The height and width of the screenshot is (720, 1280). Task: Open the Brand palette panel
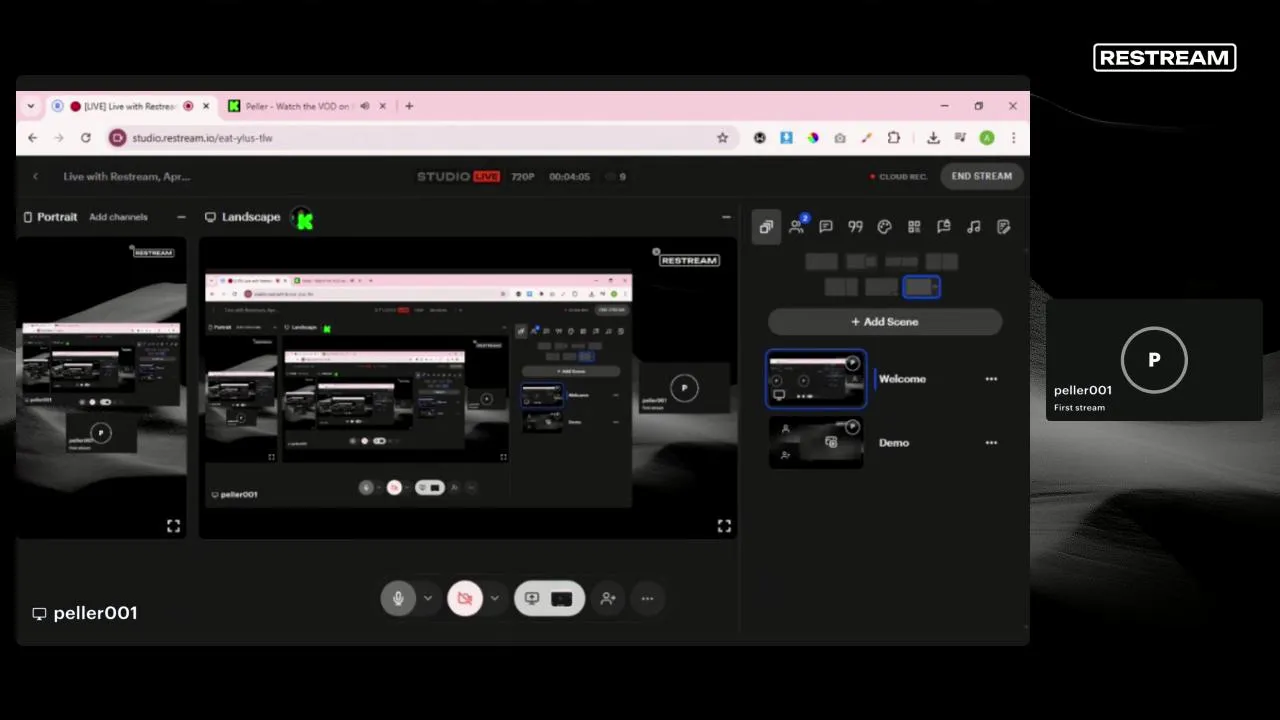click(x=884, y=227)
